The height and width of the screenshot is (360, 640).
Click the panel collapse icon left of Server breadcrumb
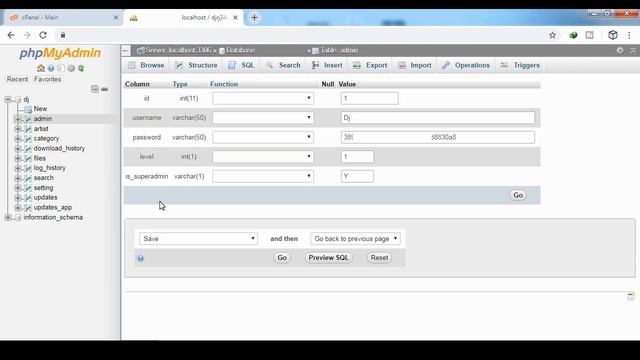click(x=126, y=50)
